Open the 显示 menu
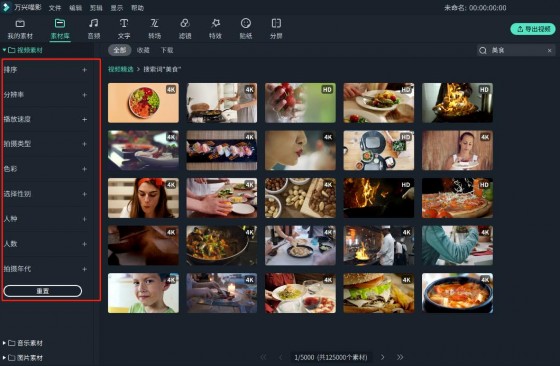 (117, 8)
